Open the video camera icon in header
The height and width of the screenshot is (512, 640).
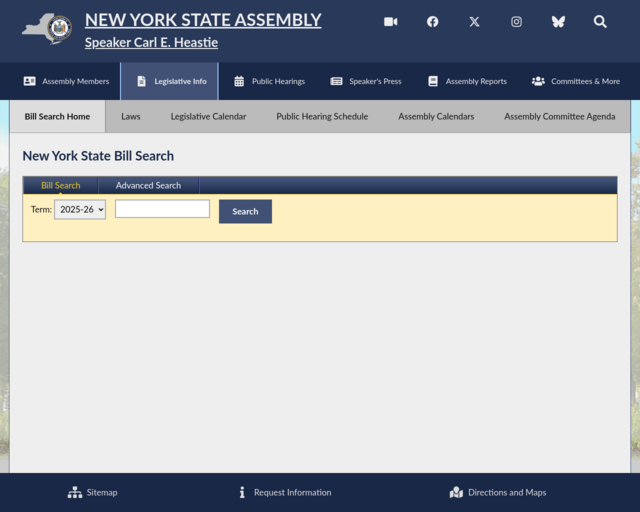click(x=391, y=22)
